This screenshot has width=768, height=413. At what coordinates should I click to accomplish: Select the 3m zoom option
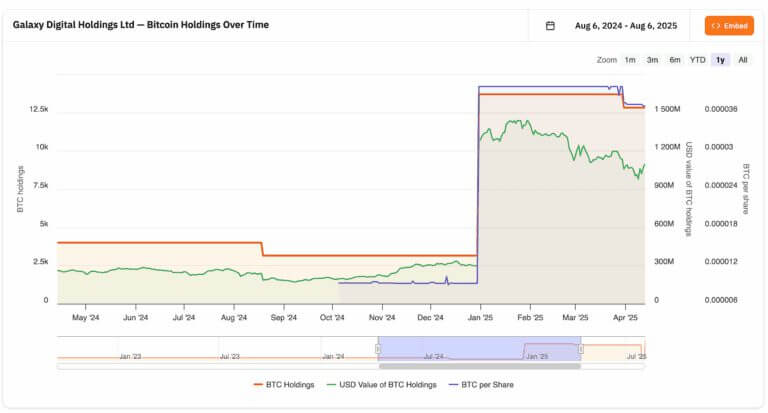(652, 60)
